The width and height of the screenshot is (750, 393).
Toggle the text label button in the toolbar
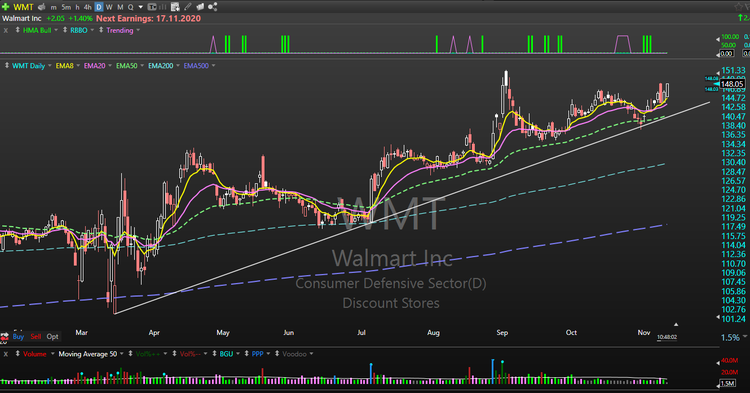click(x=152, y=7)
